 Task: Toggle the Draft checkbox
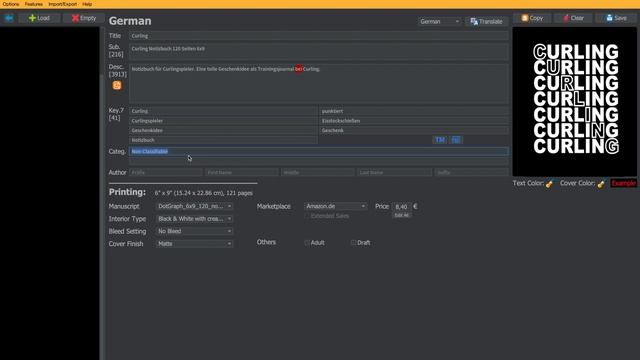(x=353, y=242)
